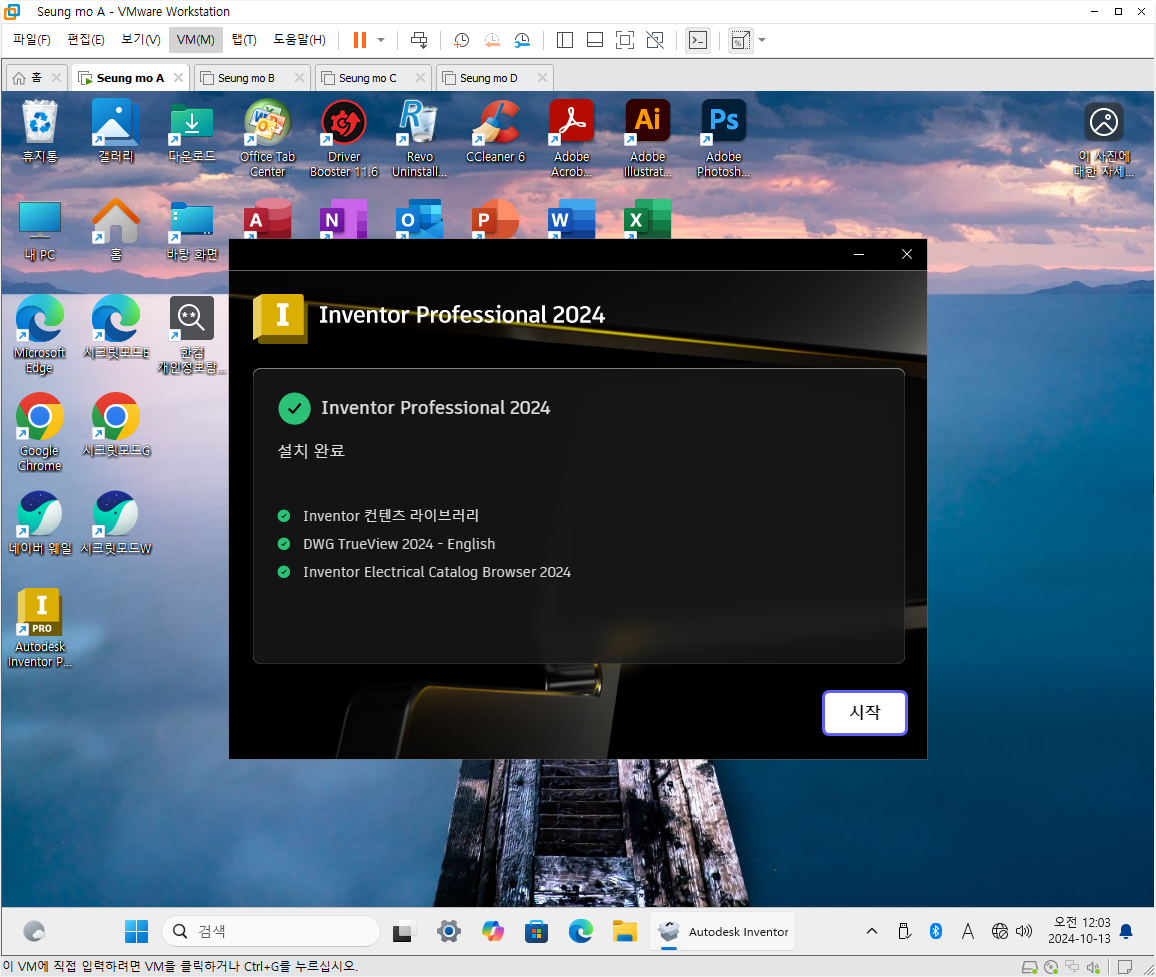Open the 바탕 화면 folder icon
Image resolution: width=1156 pixels, height=977 pixels.
(192, 230)
